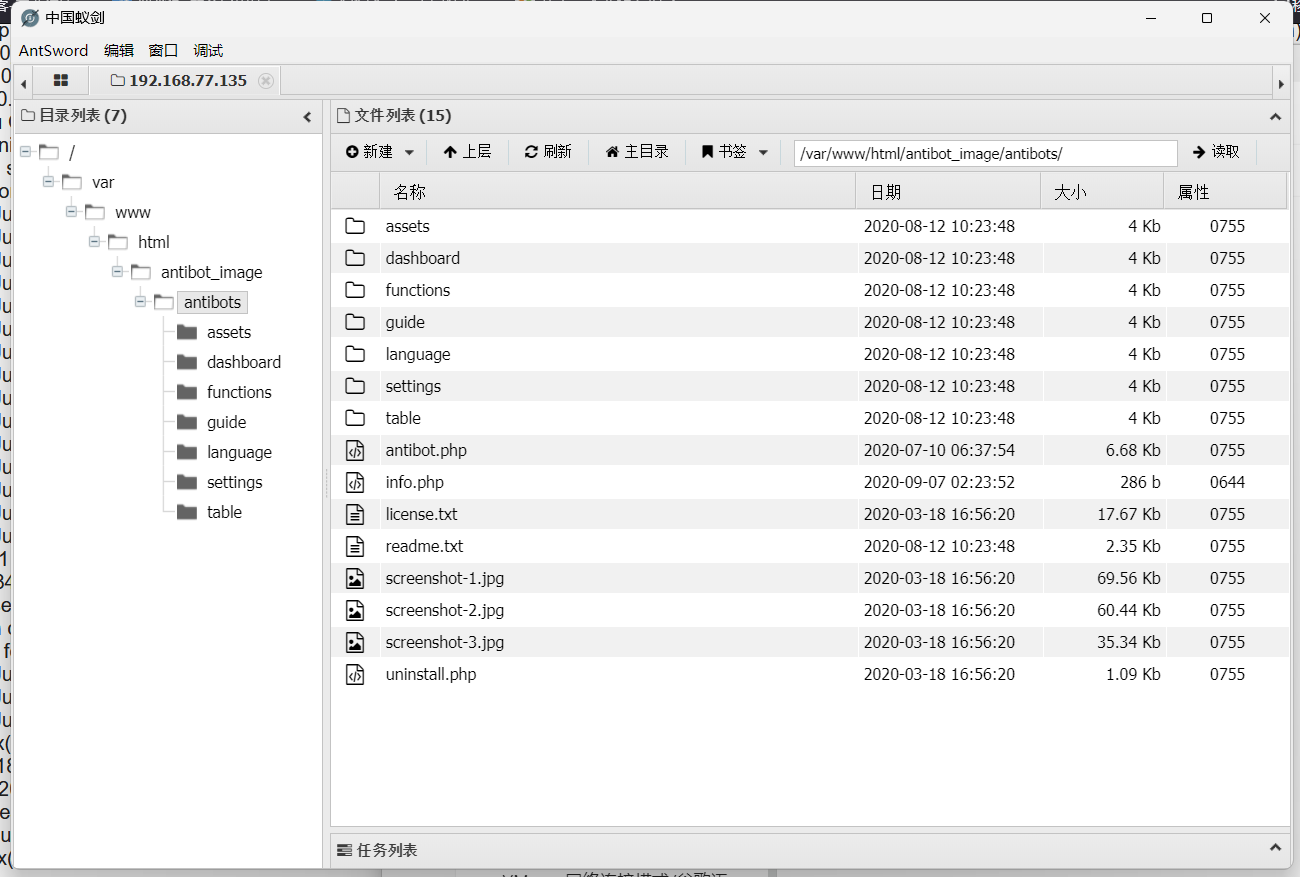
Task: Click the image icon for screenshot-1.jpg
Action: (355, 578)
